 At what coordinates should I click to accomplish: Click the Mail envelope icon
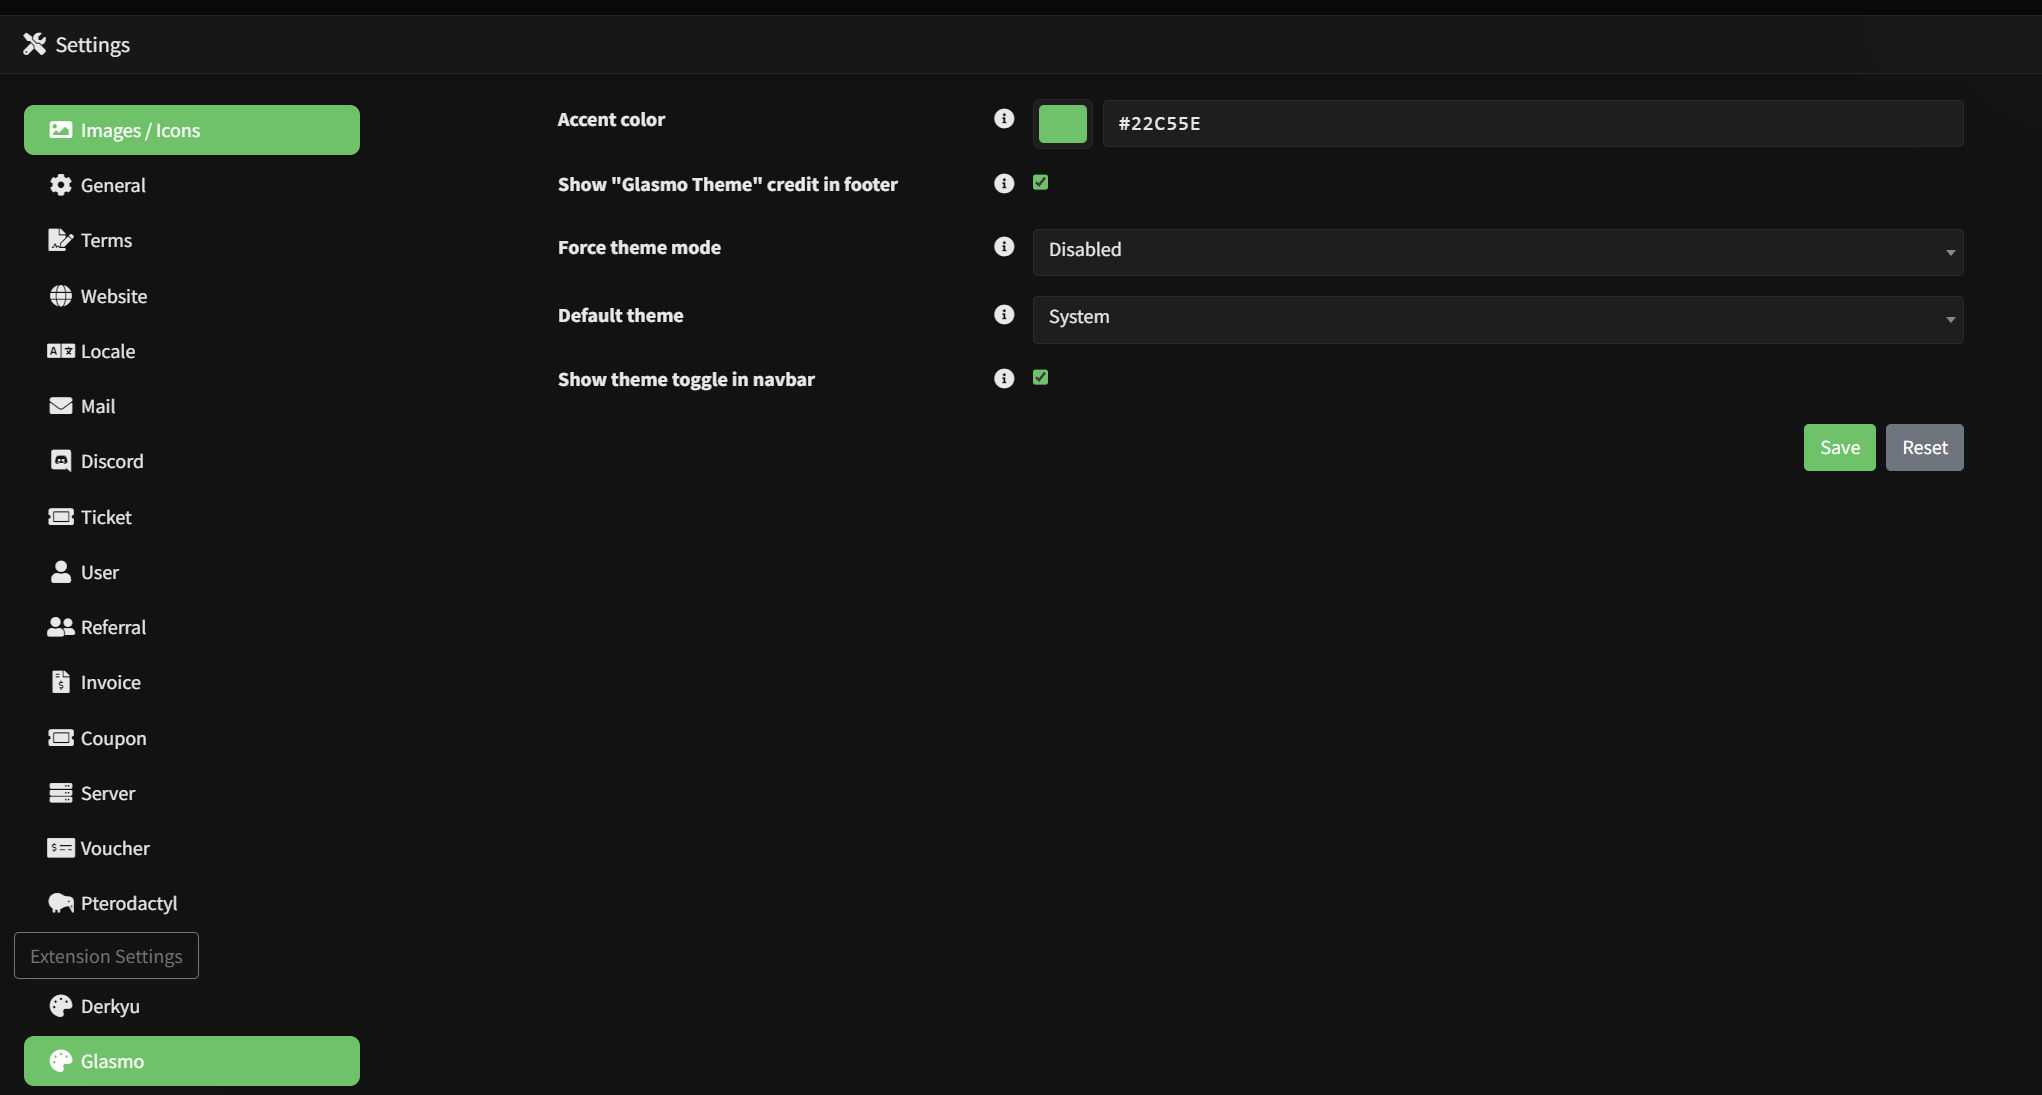tap(61, 406)
